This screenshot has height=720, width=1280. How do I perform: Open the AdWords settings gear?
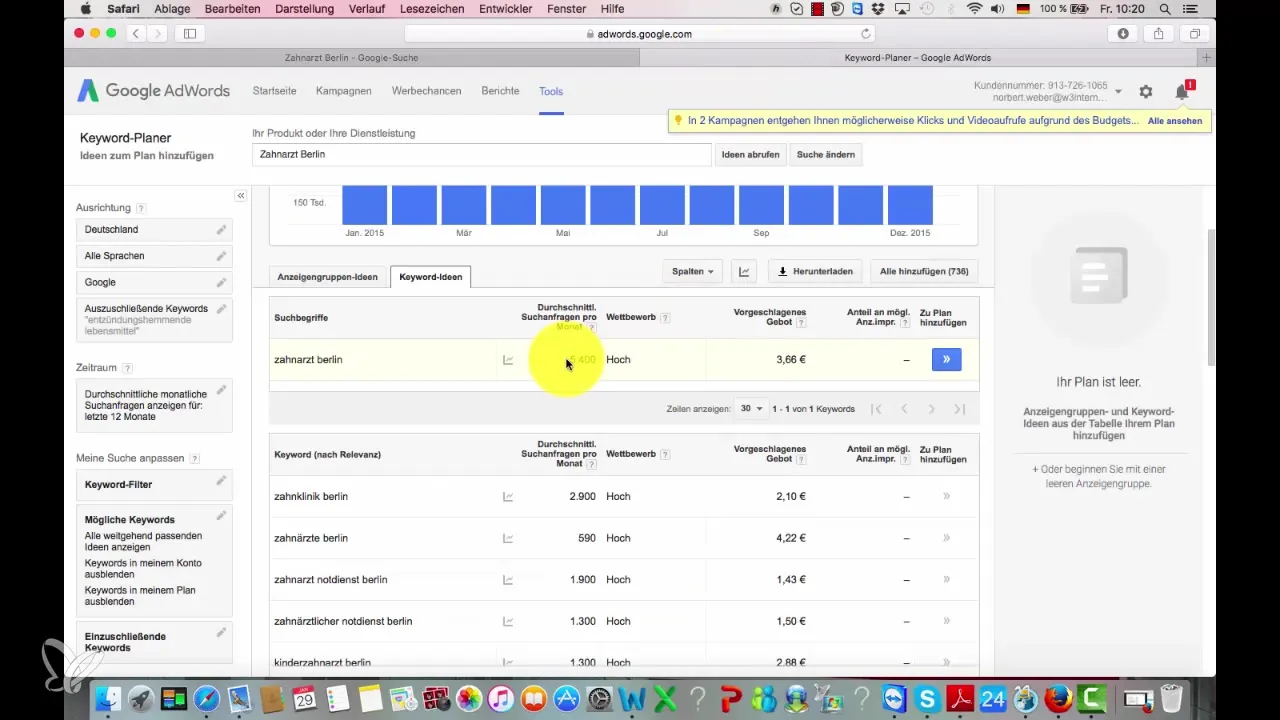pos(1146,91)
